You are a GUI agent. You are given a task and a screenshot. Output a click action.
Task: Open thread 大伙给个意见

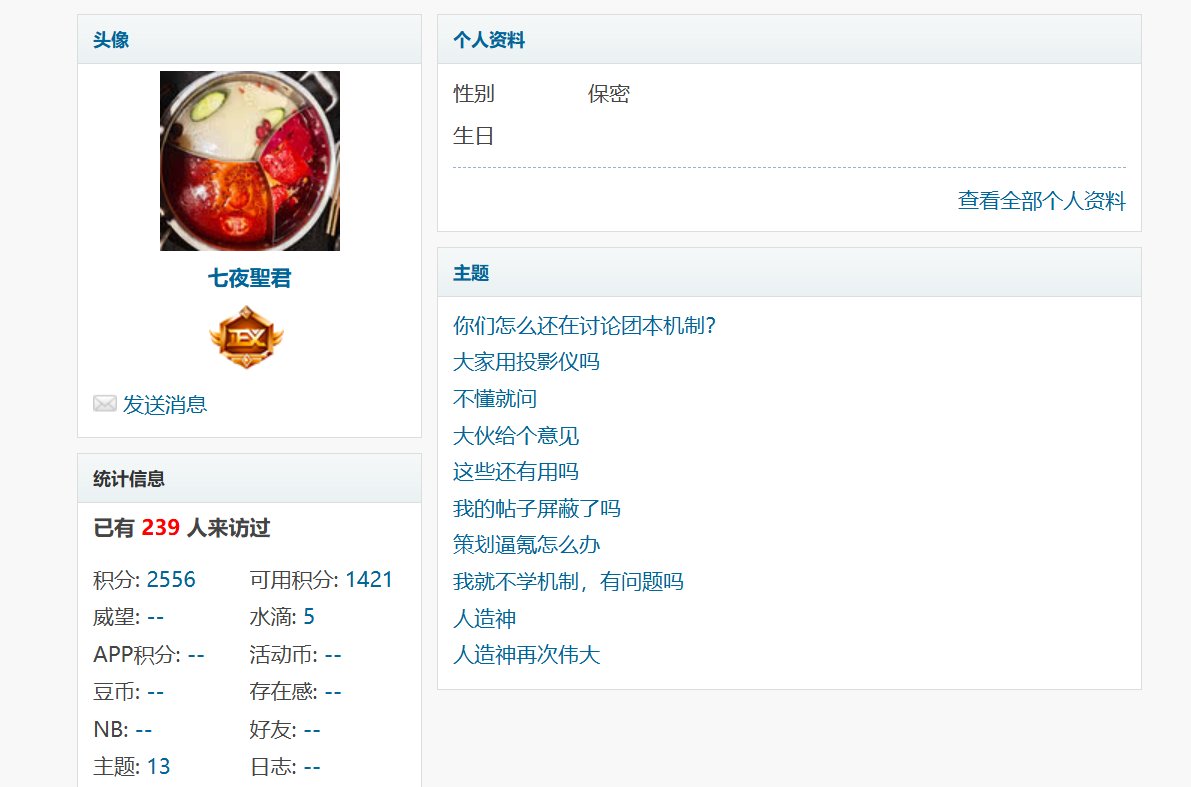tap(516, 435)
